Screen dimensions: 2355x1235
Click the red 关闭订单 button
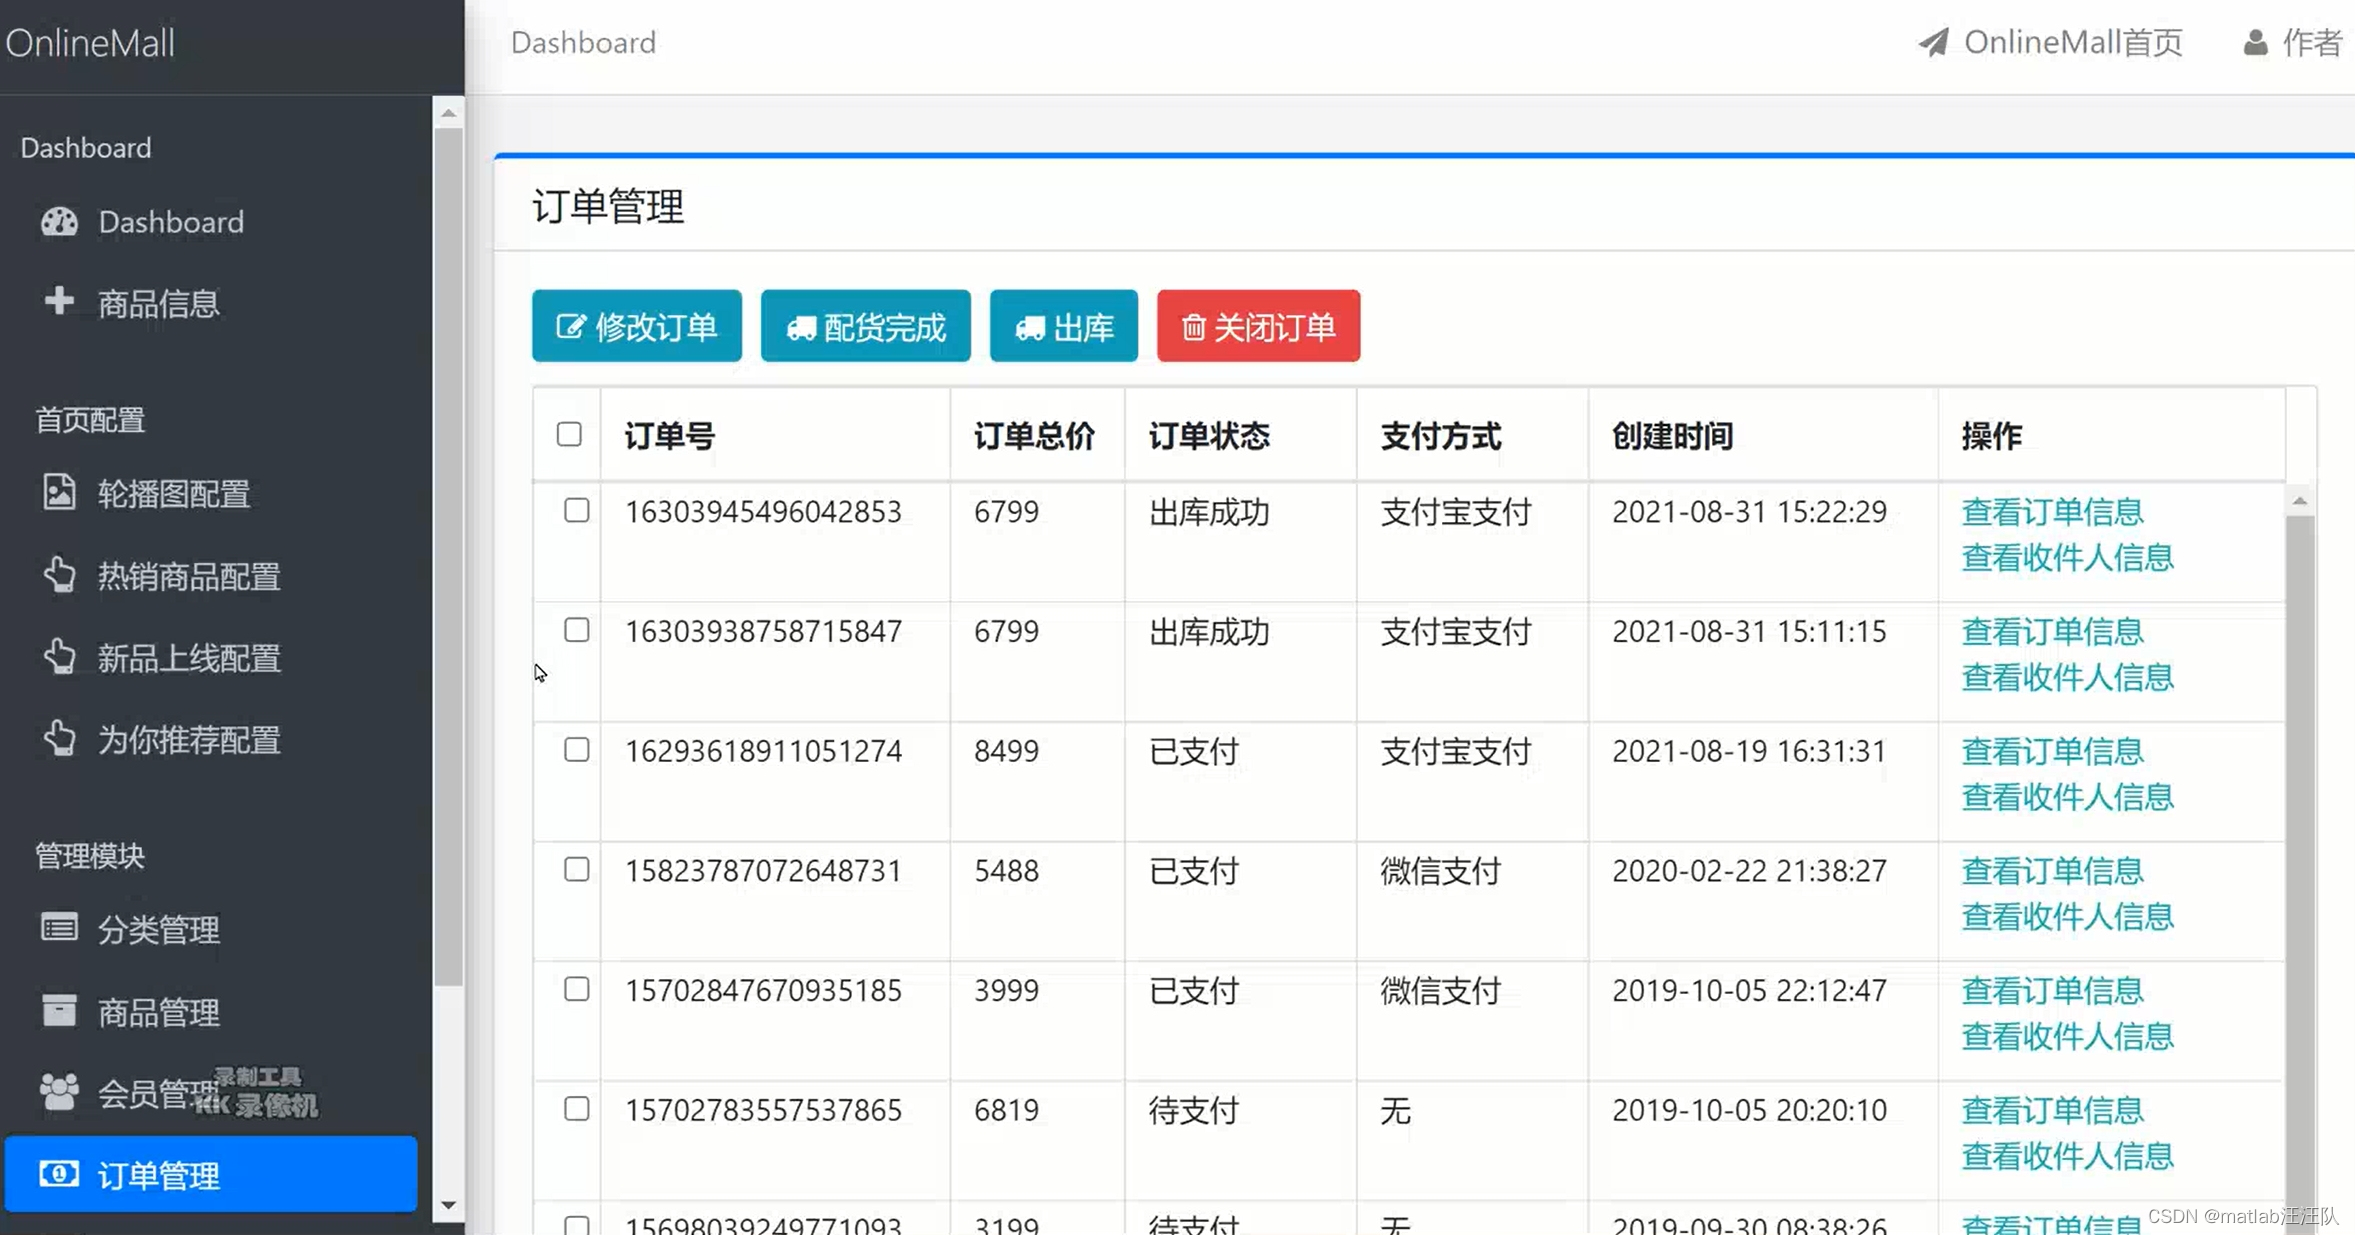coord(1258,326)
